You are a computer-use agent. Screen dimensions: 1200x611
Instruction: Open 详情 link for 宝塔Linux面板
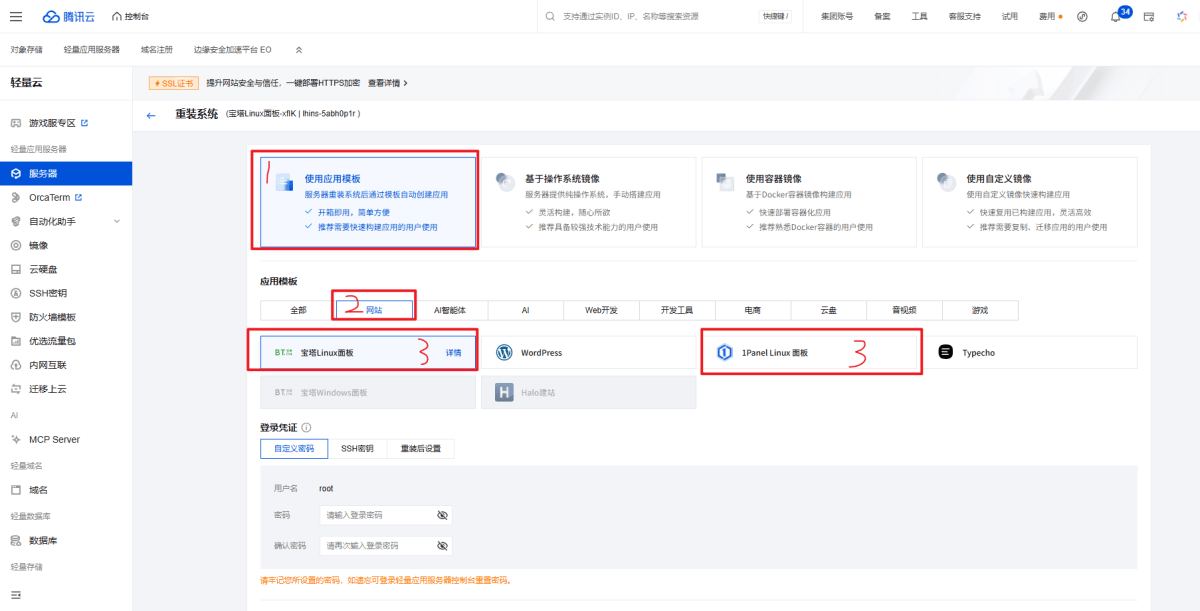[x=453, y=353]
